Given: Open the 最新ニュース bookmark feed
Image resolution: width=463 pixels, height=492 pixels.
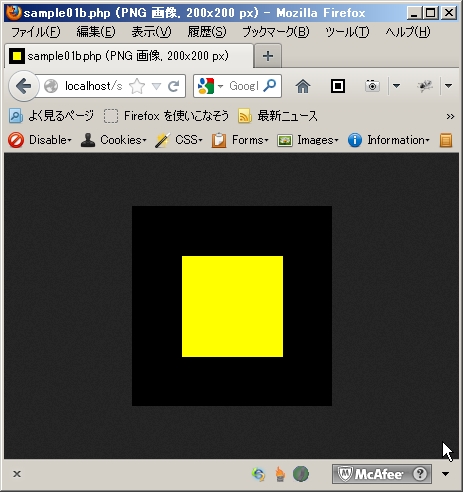Looking at the screenshot, I should click(278, 116).
